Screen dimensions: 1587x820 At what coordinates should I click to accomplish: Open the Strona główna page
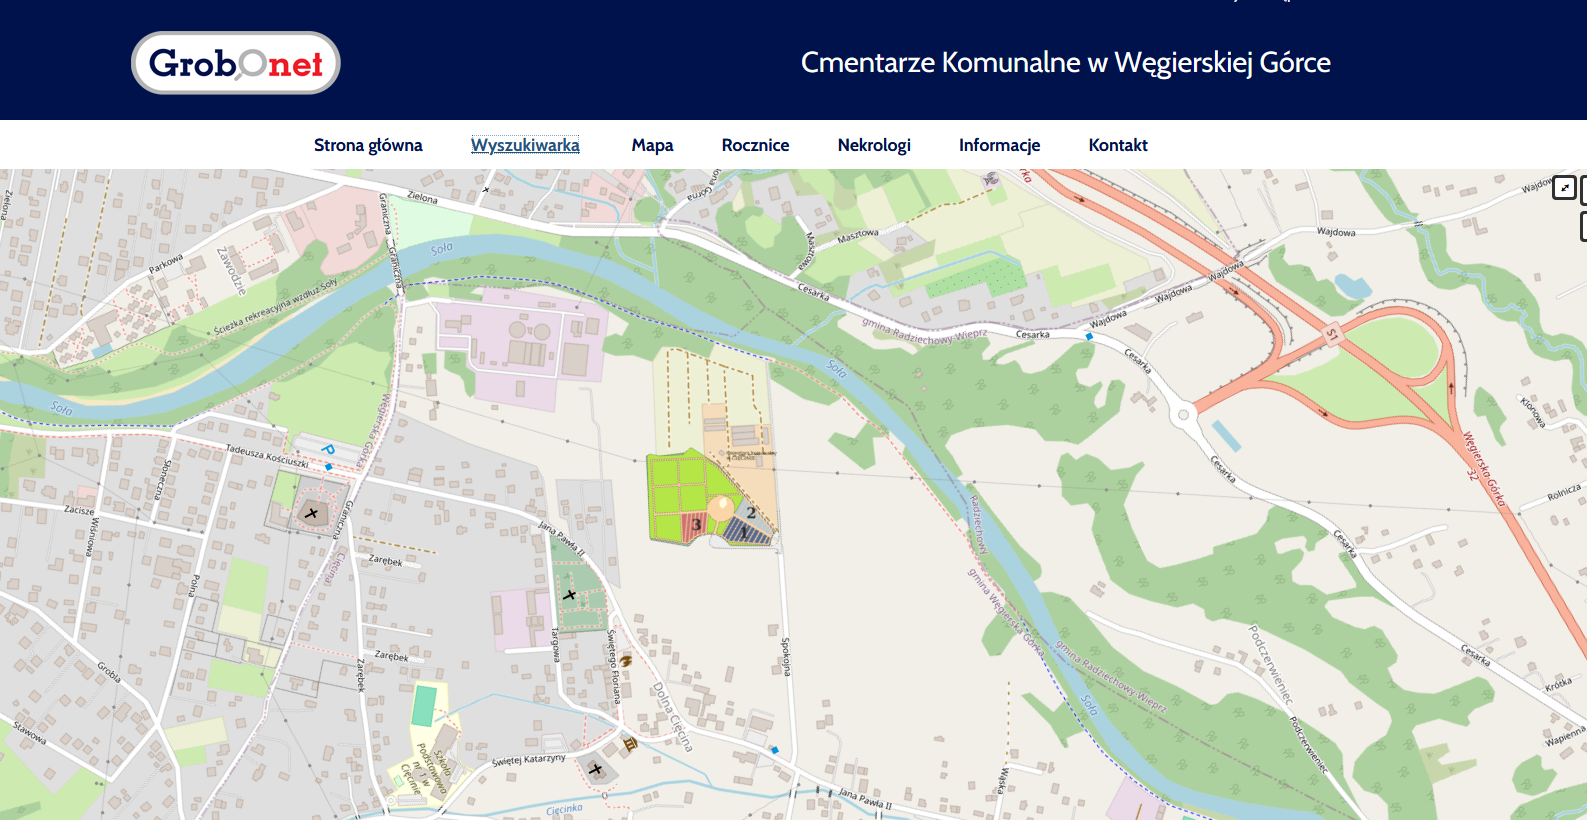click(x=368, y=145)
